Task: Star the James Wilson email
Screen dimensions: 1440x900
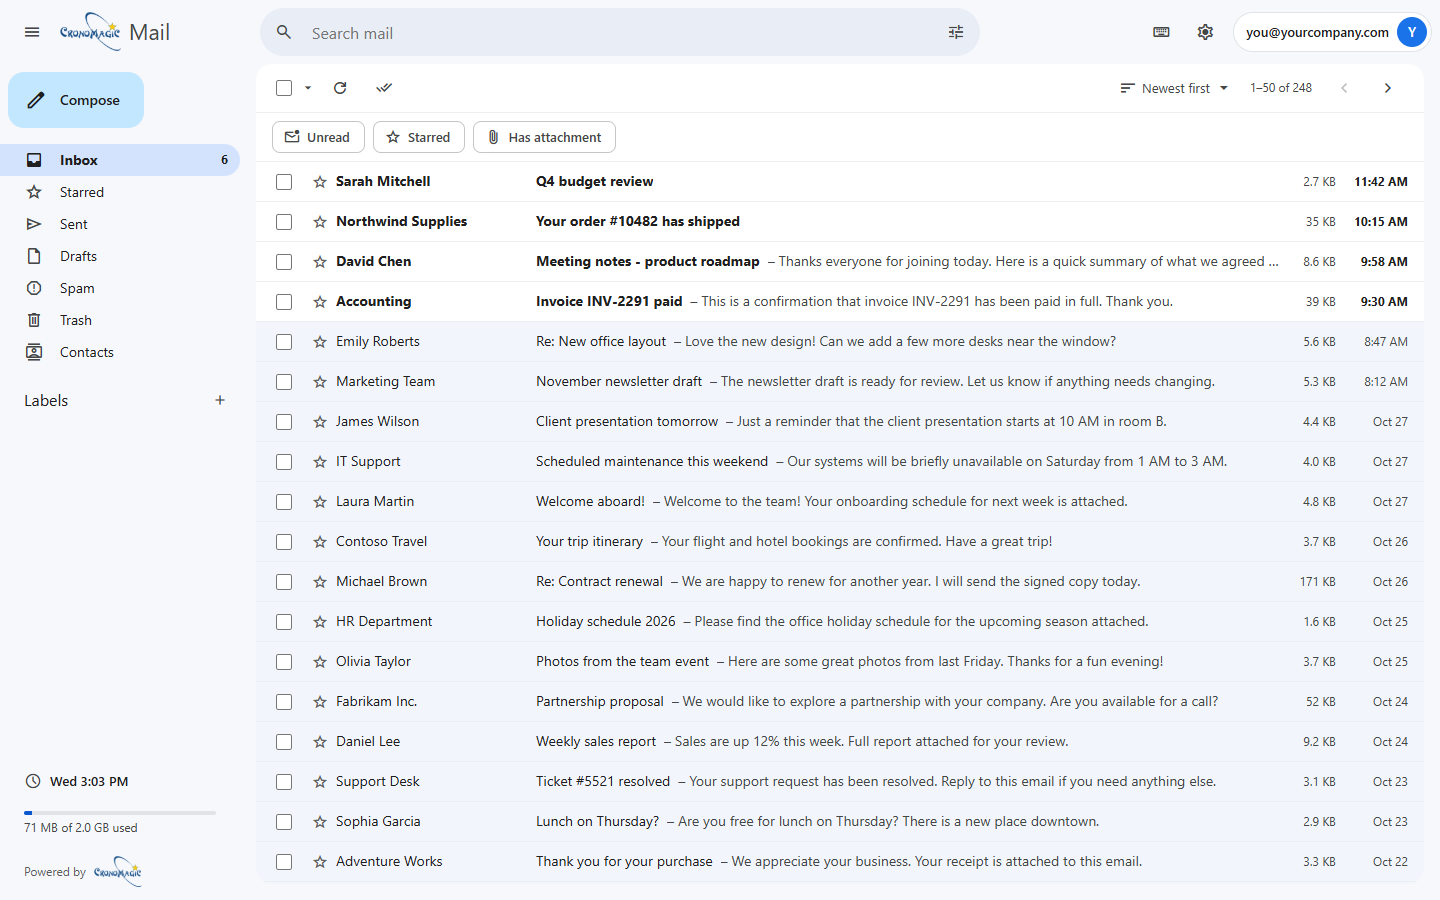Action: pyautogui.click(x=320, y=422)
